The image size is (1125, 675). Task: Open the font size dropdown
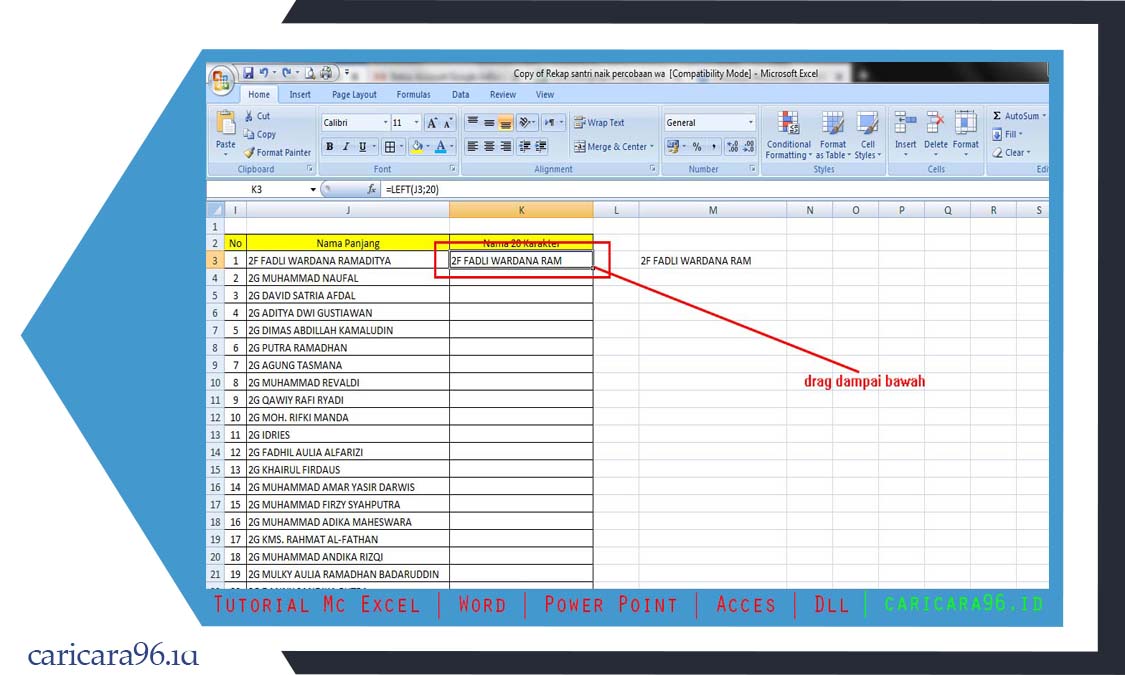pyautogui.click(x=416, y=123)
